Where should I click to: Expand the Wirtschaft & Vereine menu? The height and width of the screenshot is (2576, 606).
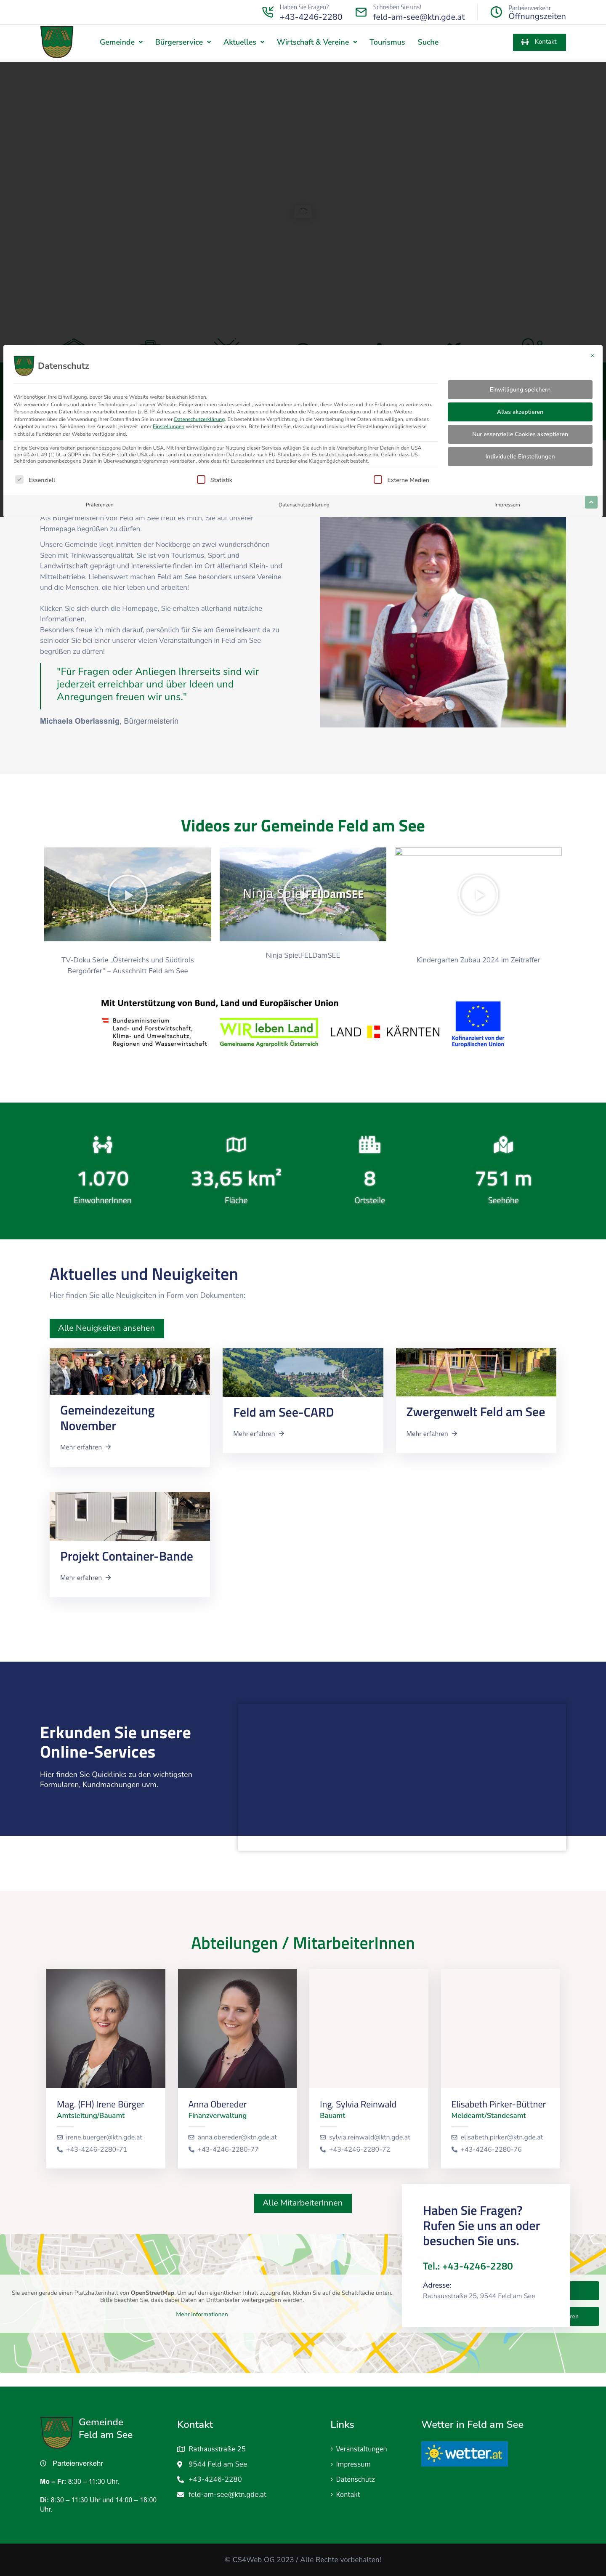(317, 42)
